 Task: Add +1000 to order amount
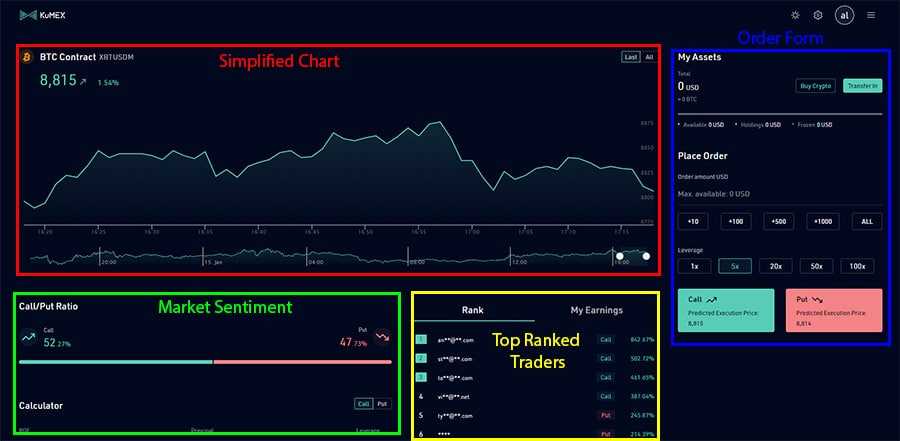click(823, 222)
